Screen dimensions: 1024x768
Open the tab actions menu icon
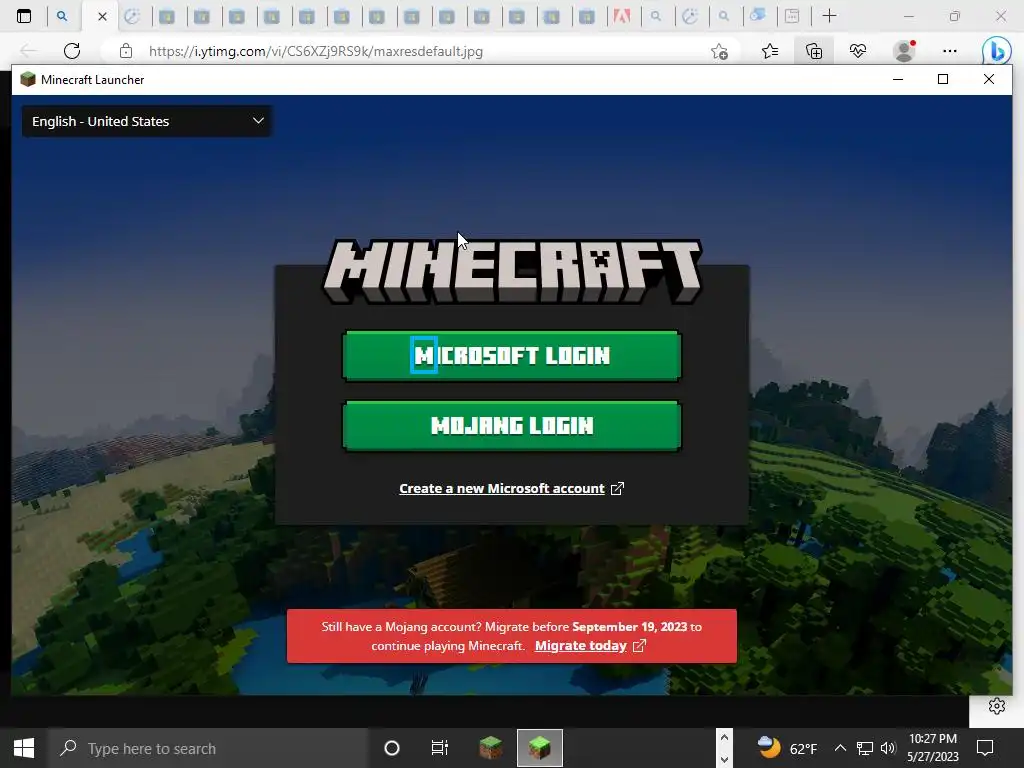coord(24,16)
